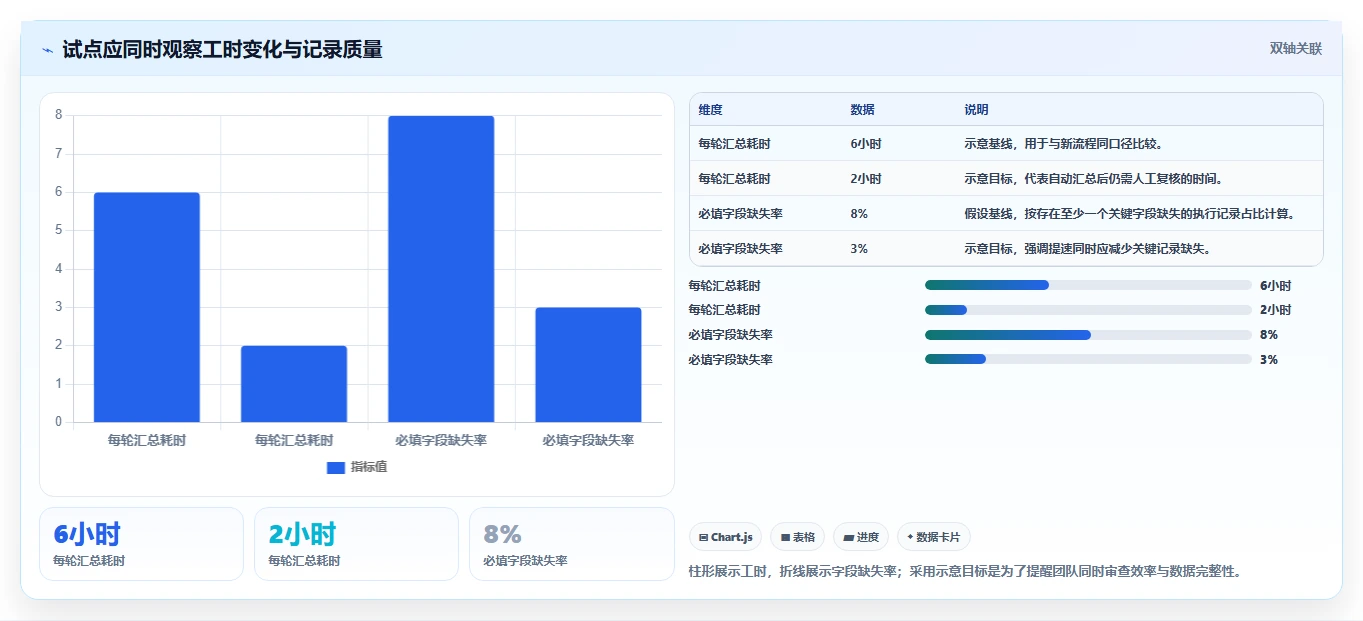Click the progress bar labeled 2小时

pyautogui.click(x=1088, y=310)
